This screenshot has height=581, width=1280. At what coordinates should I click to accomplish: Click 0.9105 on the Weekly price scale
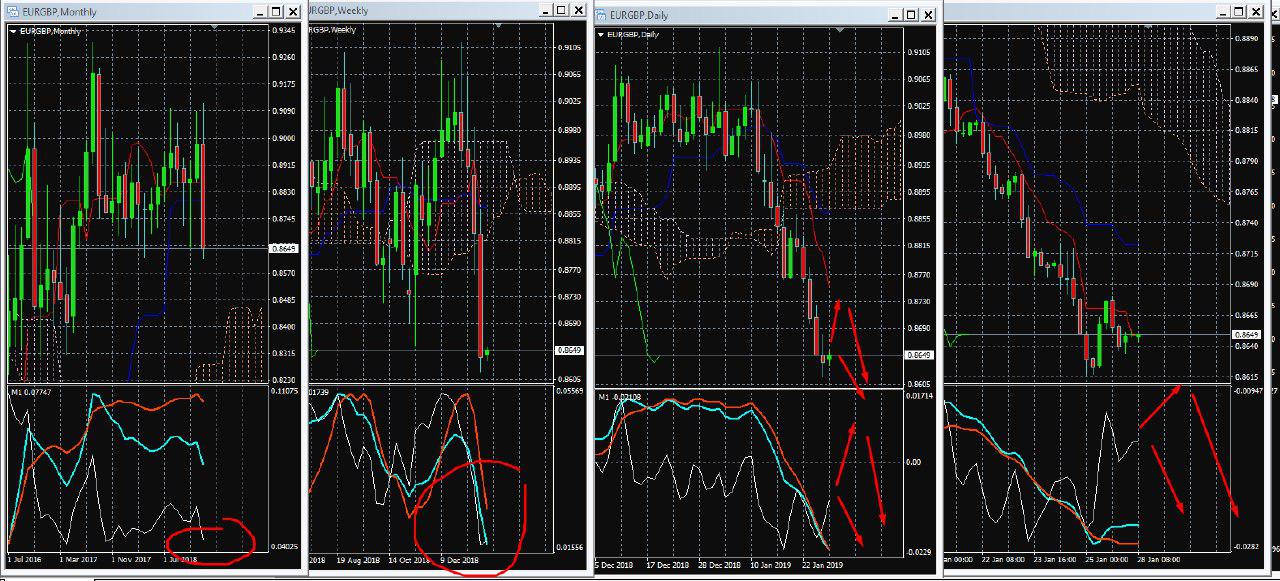570,47
